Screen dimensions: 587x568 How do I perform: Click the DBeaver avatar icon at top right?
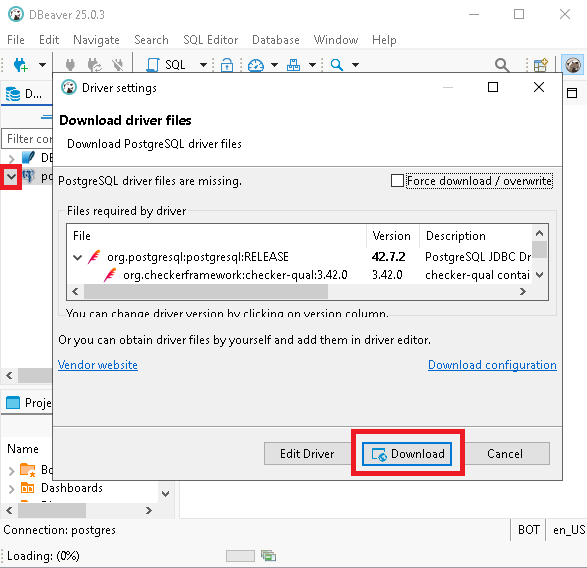[x=573, y=65]
